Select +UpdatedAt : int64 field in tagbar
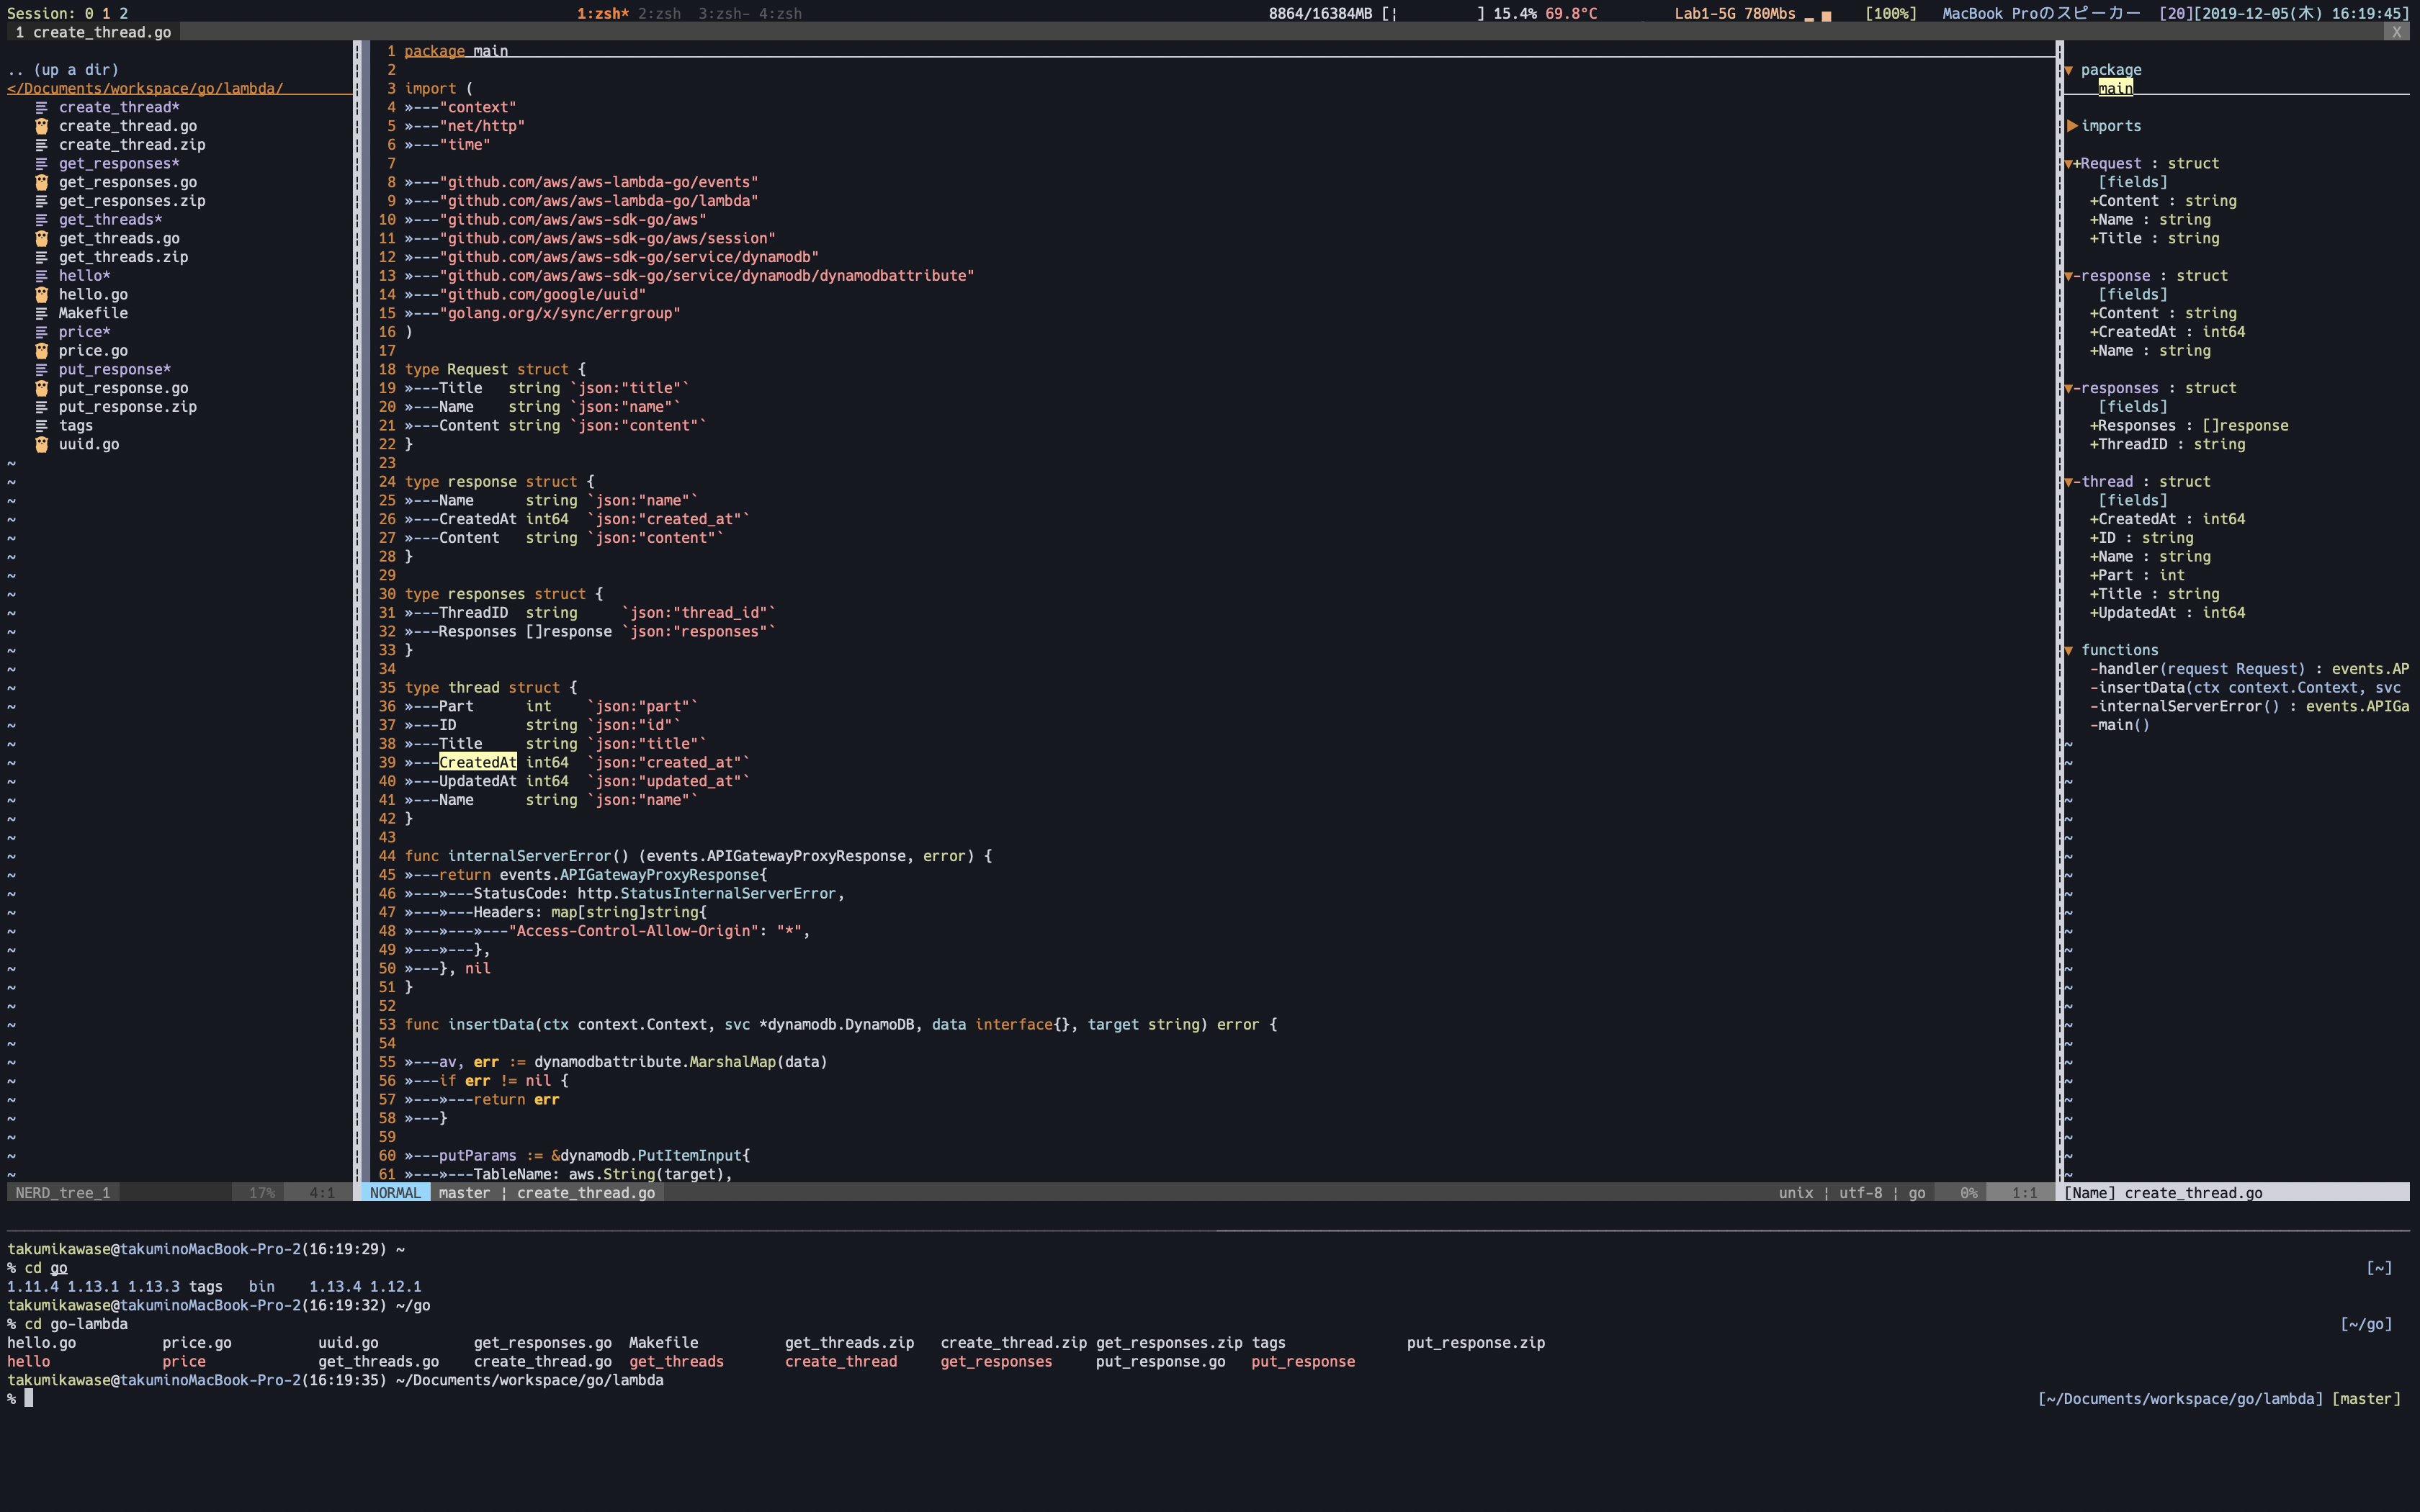This screenshot has height=1512, width=2420. pyautogui.click(x=2167, y=613)
